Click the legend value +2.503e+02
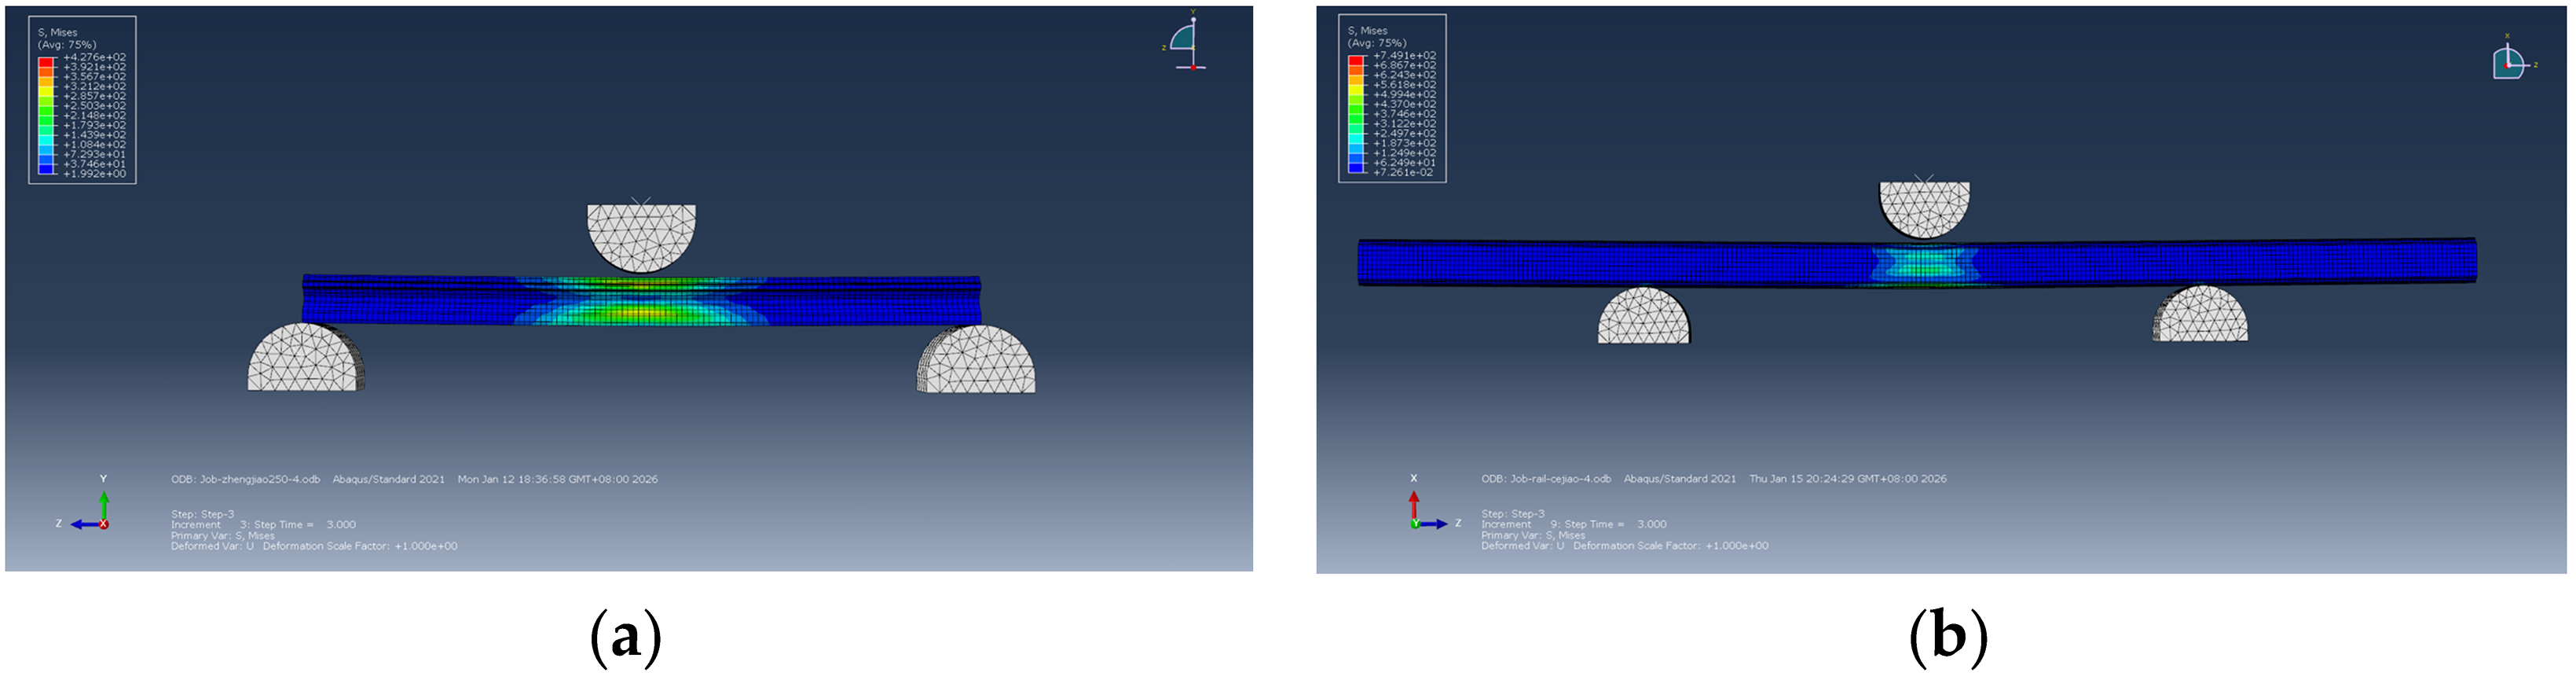 [x=95, y=106]
